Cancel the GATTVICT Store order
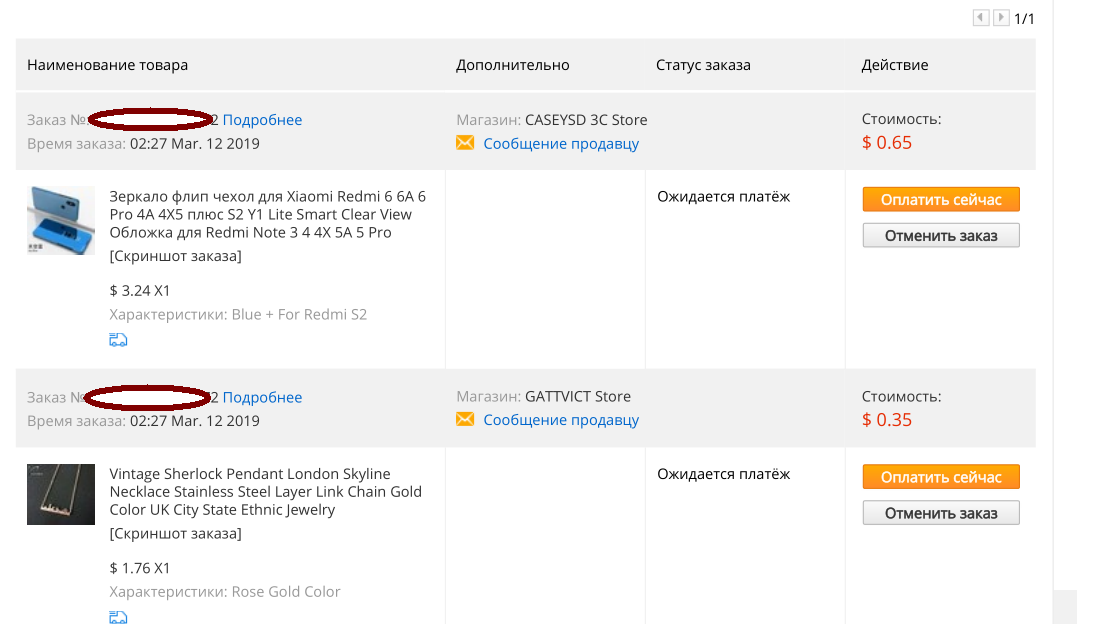This screenshot has width=1096, height=624. coord(941,513)
